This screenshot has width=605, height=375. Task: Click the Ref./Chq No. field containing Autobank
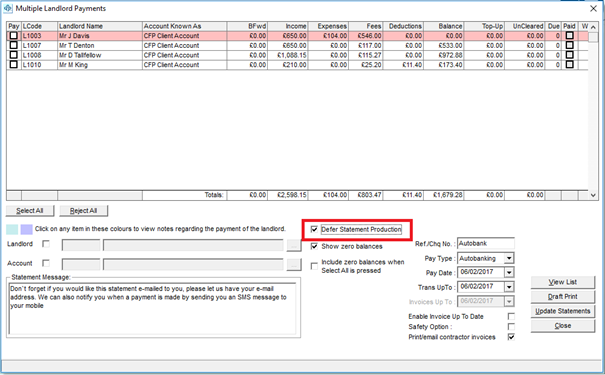(x=486, y=243)
